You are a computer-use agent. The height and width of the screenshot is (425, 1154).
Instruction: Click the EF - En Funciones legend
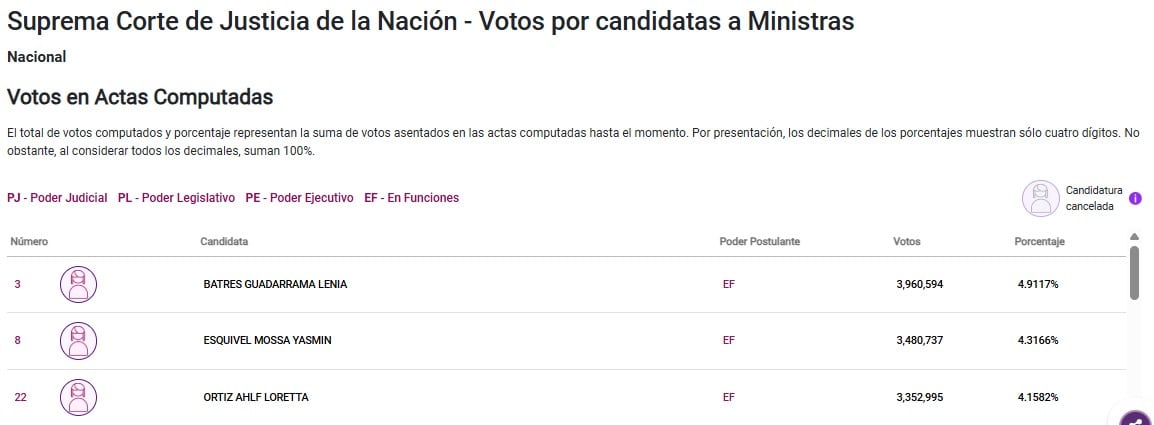tap(411, 198)
